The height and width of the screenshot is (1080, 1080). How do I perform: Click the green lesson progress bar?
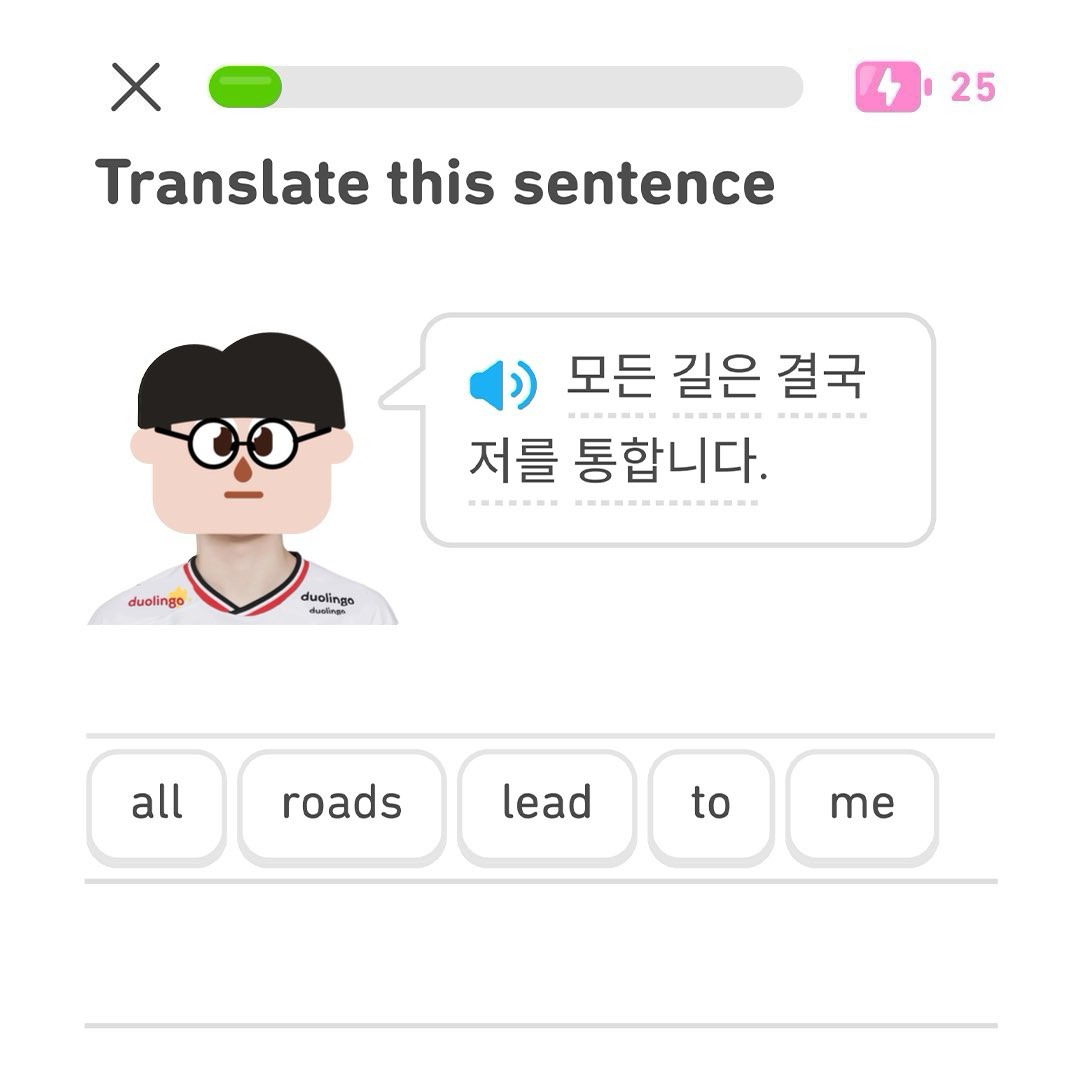point(505,87)
